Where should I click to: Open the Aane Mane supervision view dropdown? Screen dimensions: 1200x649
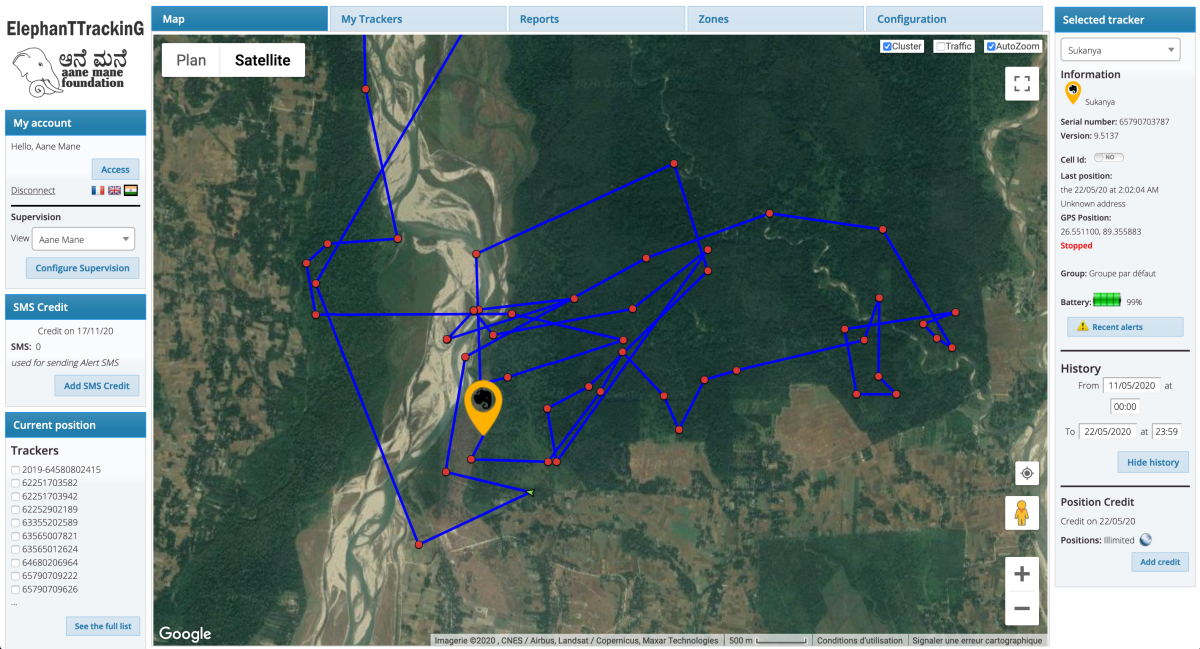(x=83, y=238)
